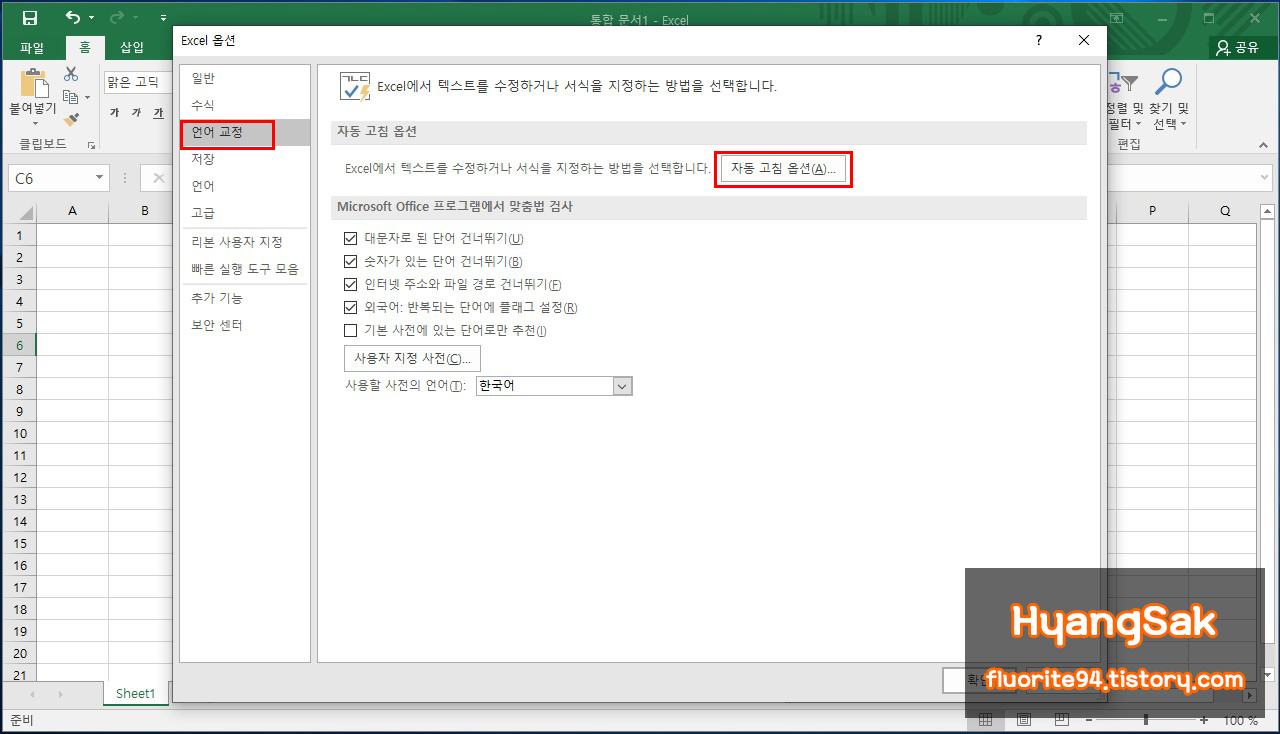Select the 언어 options category
Image resolution: width=1280 pixels, height=734 pixels.
point(245,186)
